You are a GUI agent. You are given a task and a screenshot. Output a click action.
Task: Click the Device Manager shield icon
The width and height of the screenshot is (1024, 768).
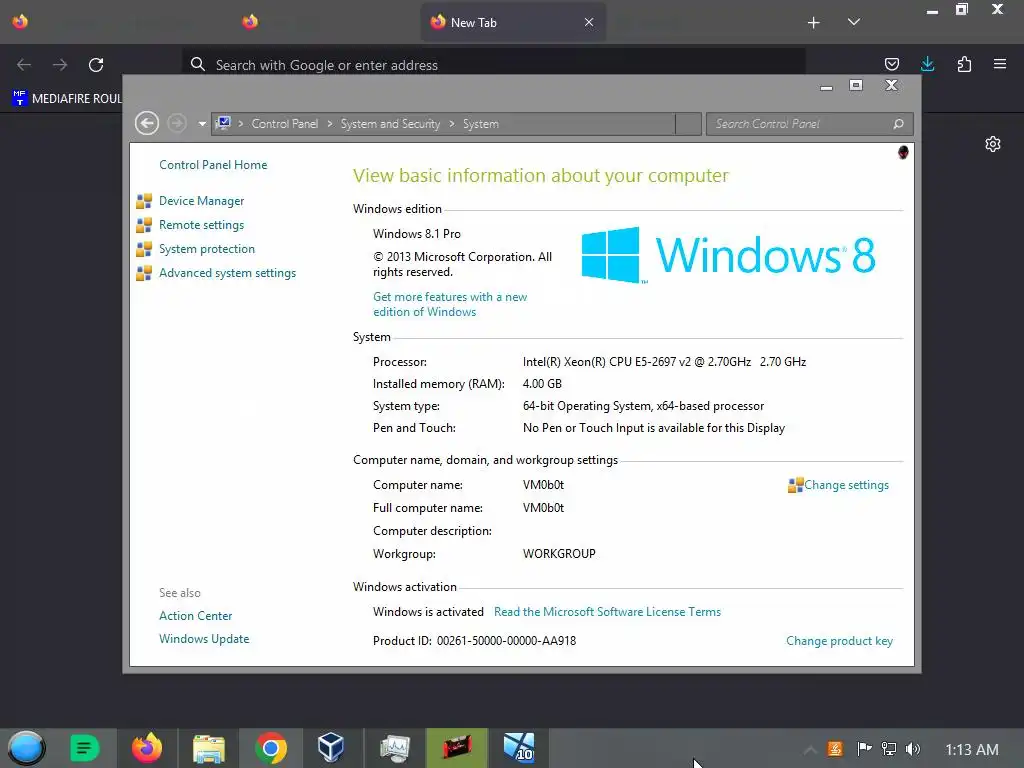pyautogui.click(x=144, y=200)
